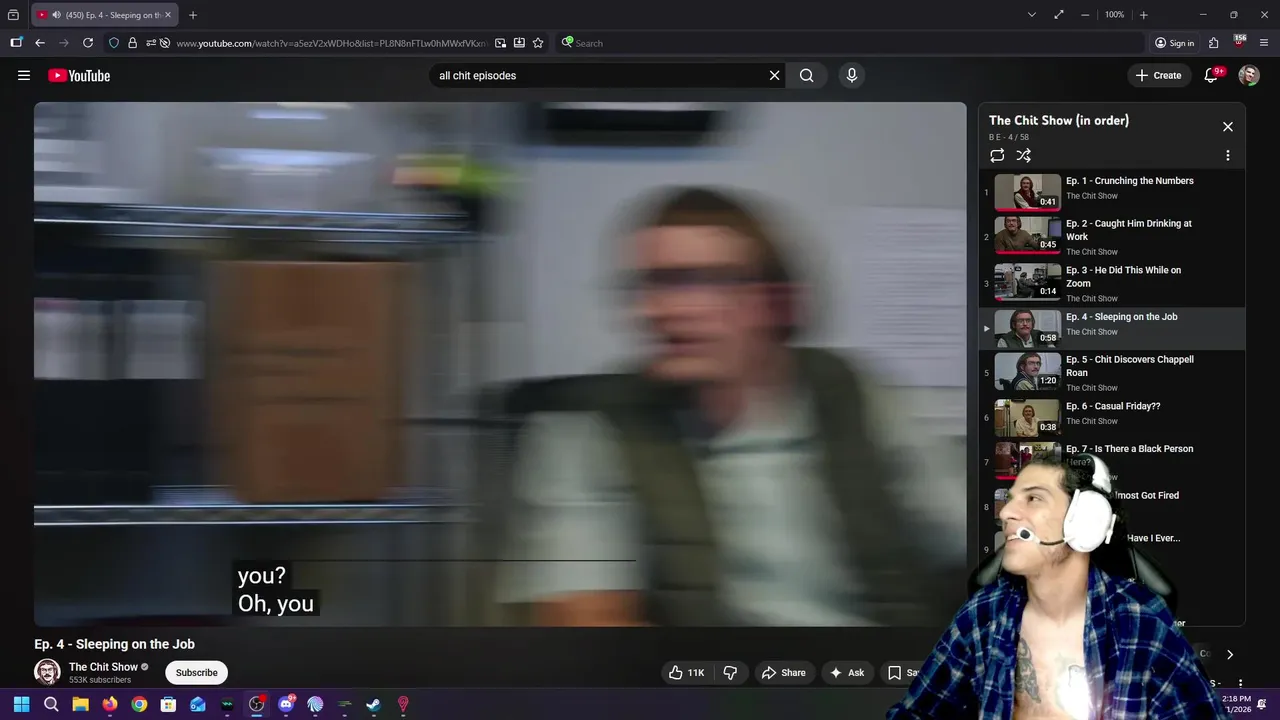Screen dimensions: 1280x720
Task: Open the account avatar menu
Action: (1249, 75)
